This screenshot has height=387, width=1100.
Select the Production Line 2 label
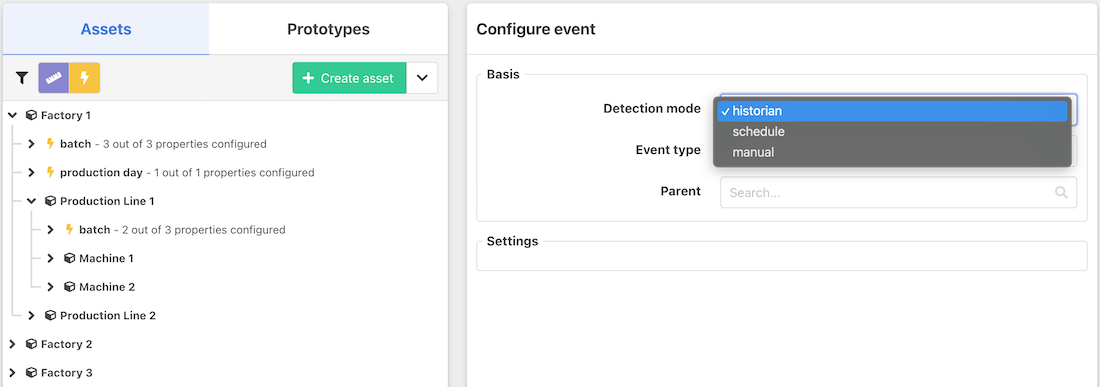click(108, 315)
